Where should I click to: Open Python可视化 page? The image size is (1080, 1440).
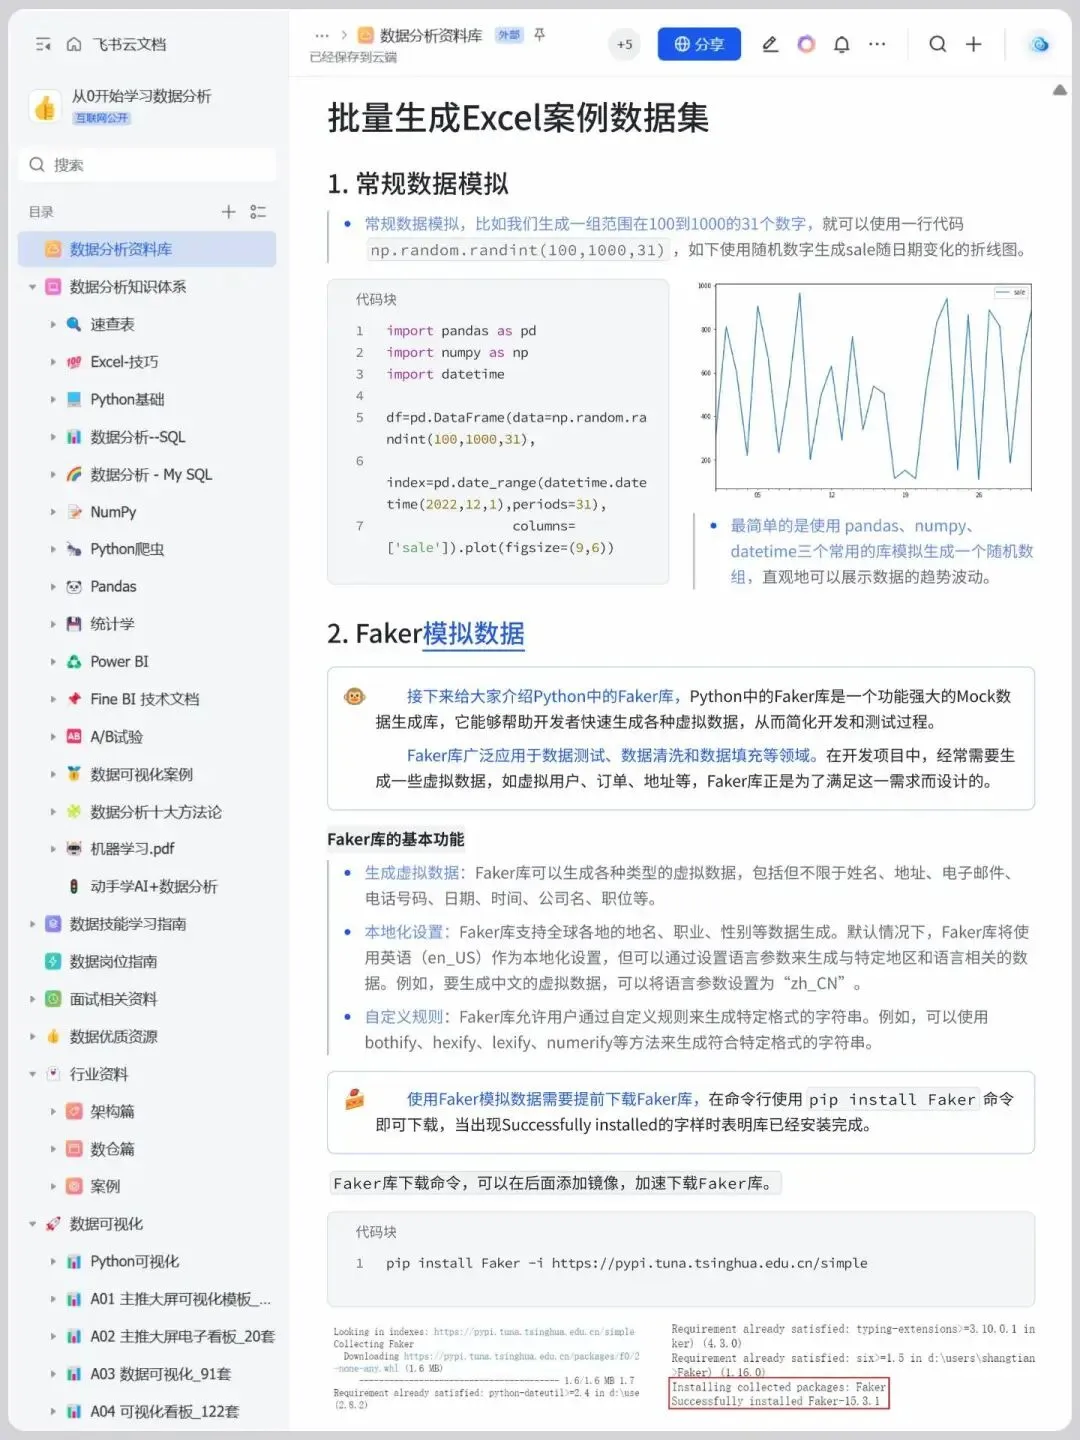pos(134,1262)
